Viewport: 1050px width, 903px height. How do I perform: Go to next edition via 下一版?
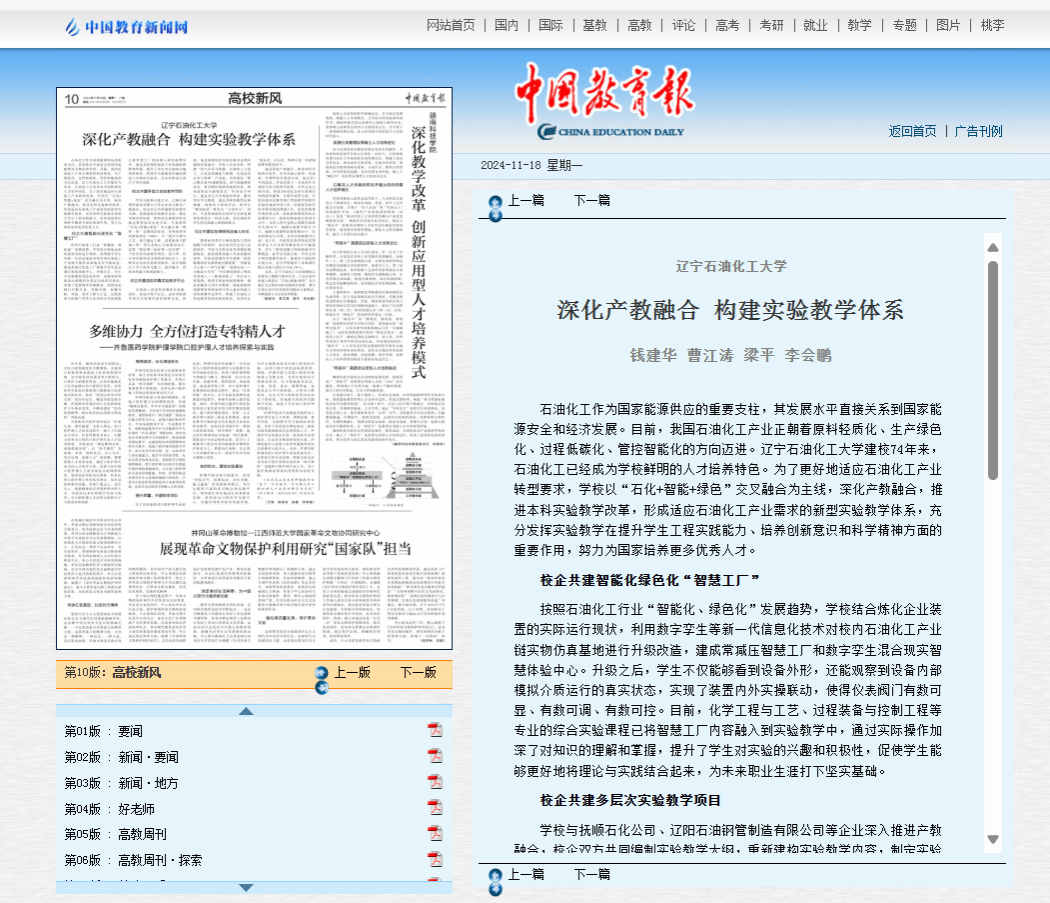[x=418, y=672]
